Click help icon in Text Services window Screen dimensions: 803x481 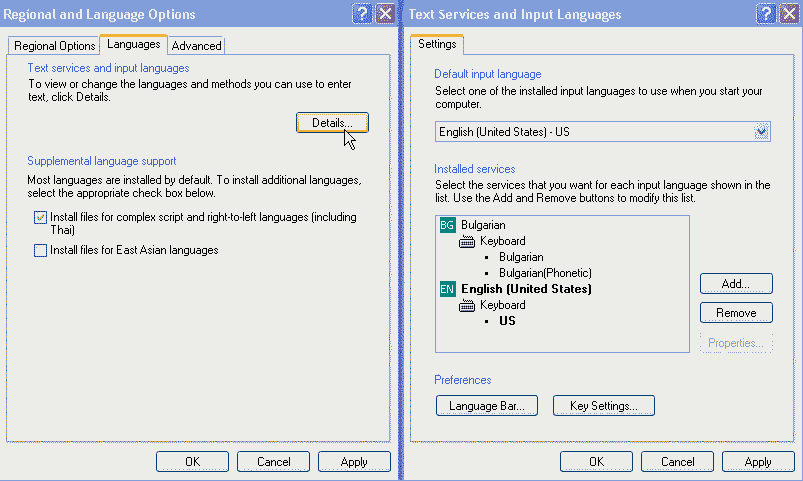[767, 14]
